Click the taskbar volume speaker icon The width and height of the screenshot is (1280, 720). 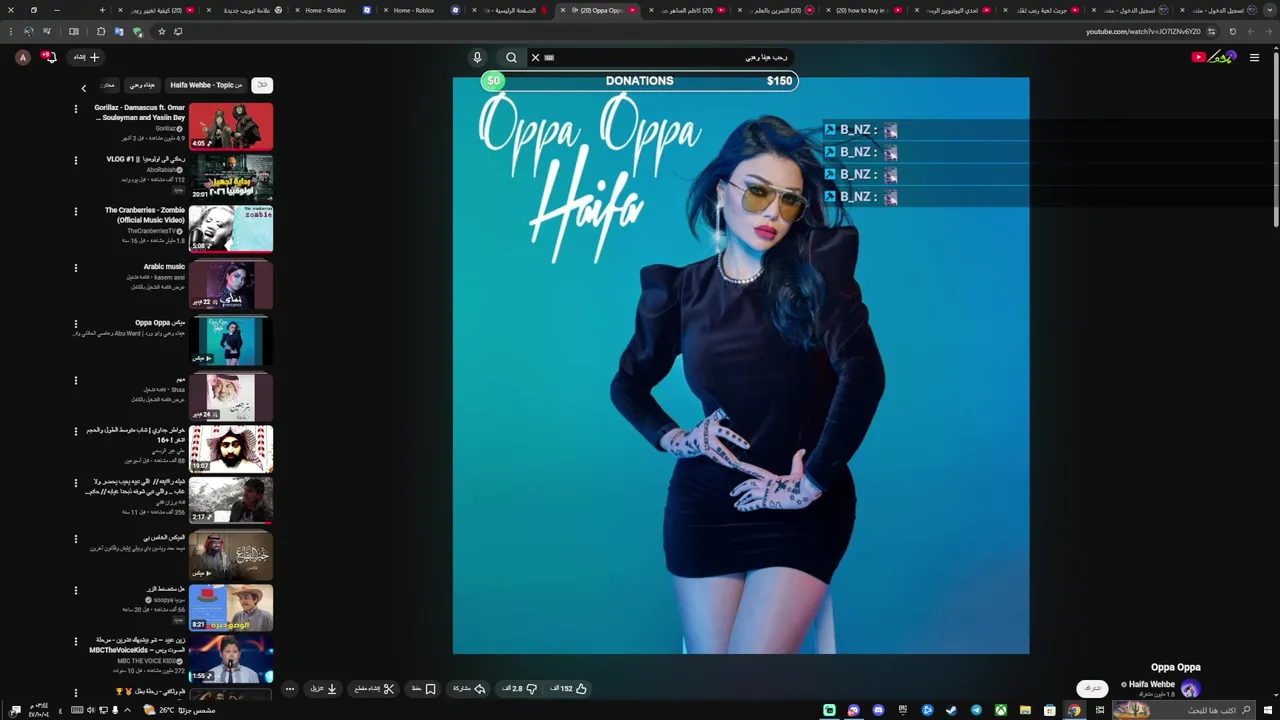click(x=90, y=710)
